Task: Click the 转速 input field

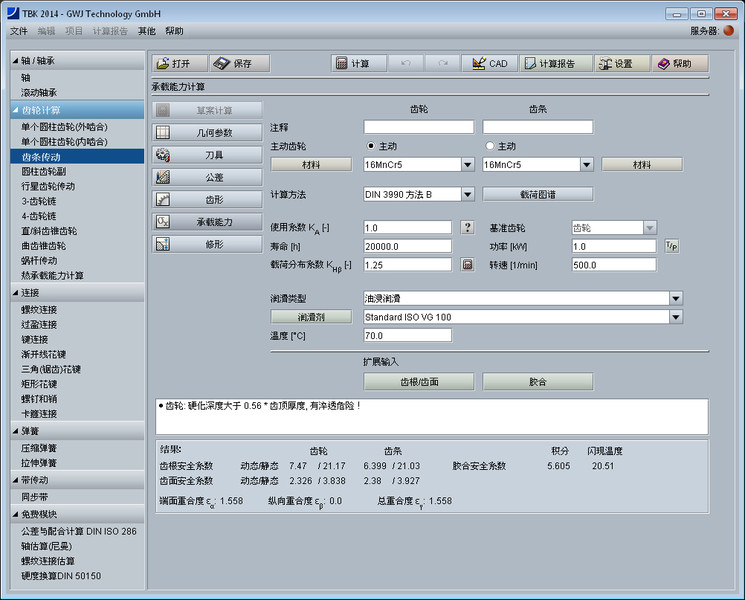Action: 613,265
